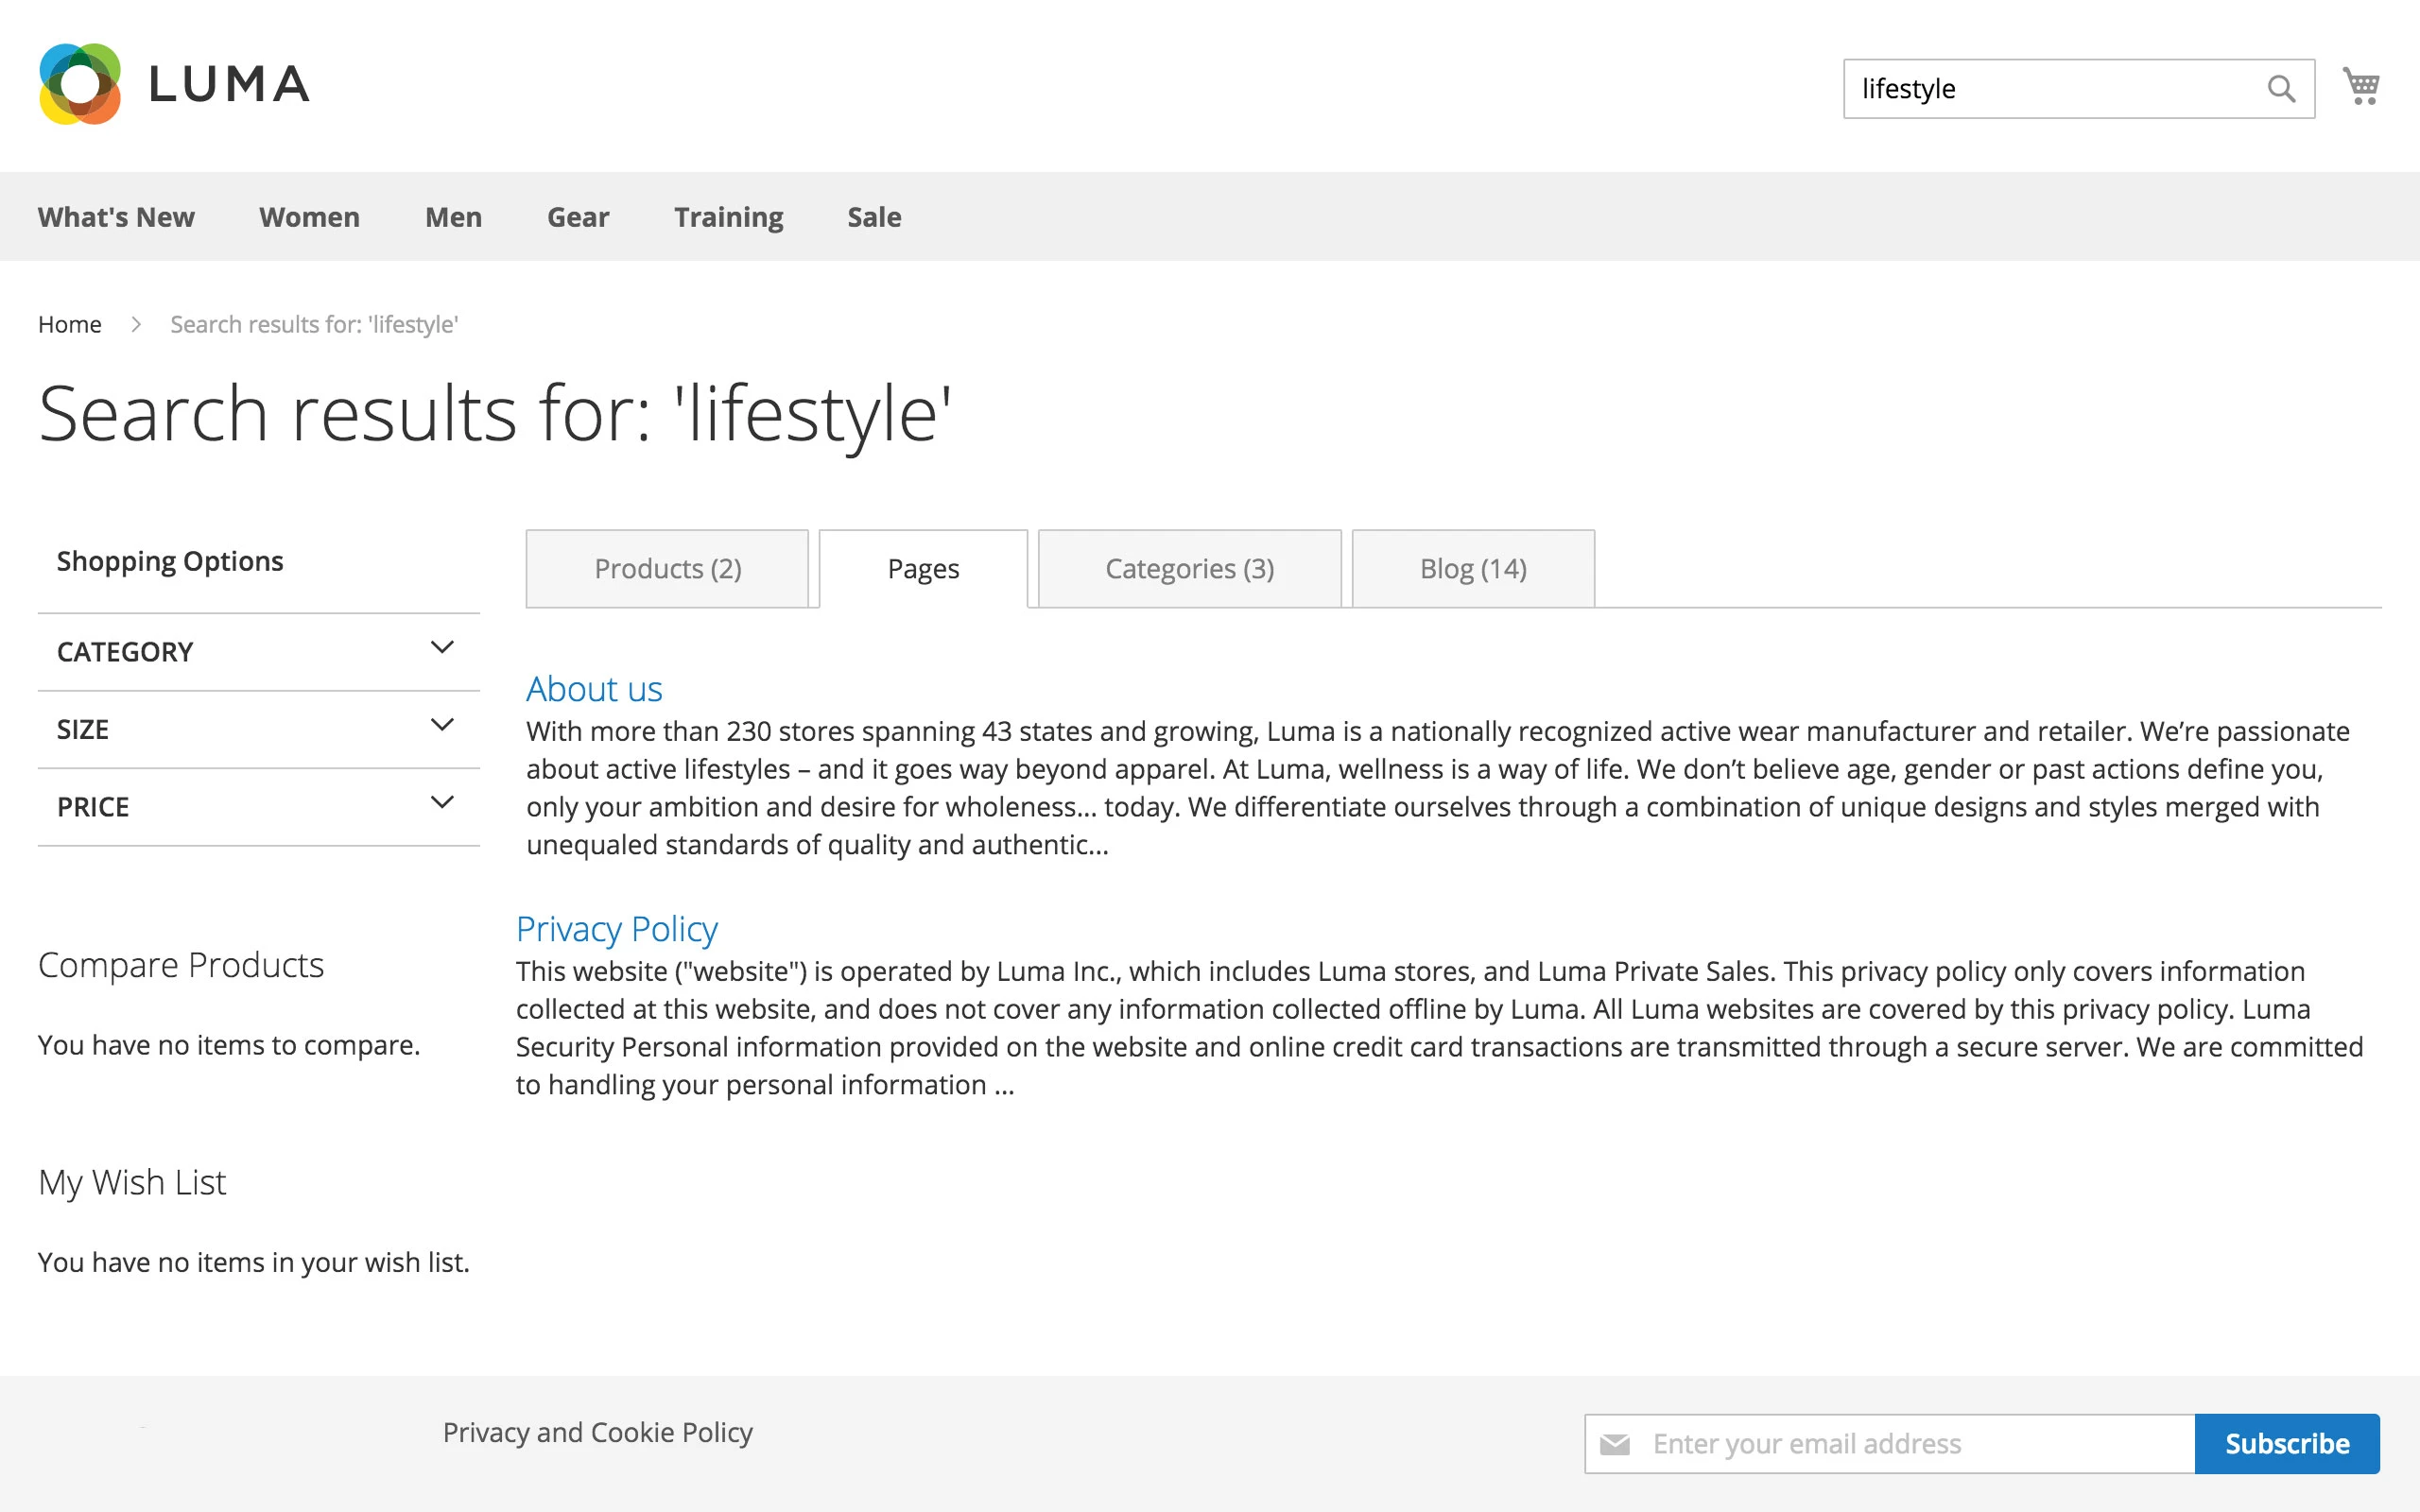Viewport: 2420px width, 1512px height.
Task: Open the shopping cart icon
Action: click(x=2361, y=86)
